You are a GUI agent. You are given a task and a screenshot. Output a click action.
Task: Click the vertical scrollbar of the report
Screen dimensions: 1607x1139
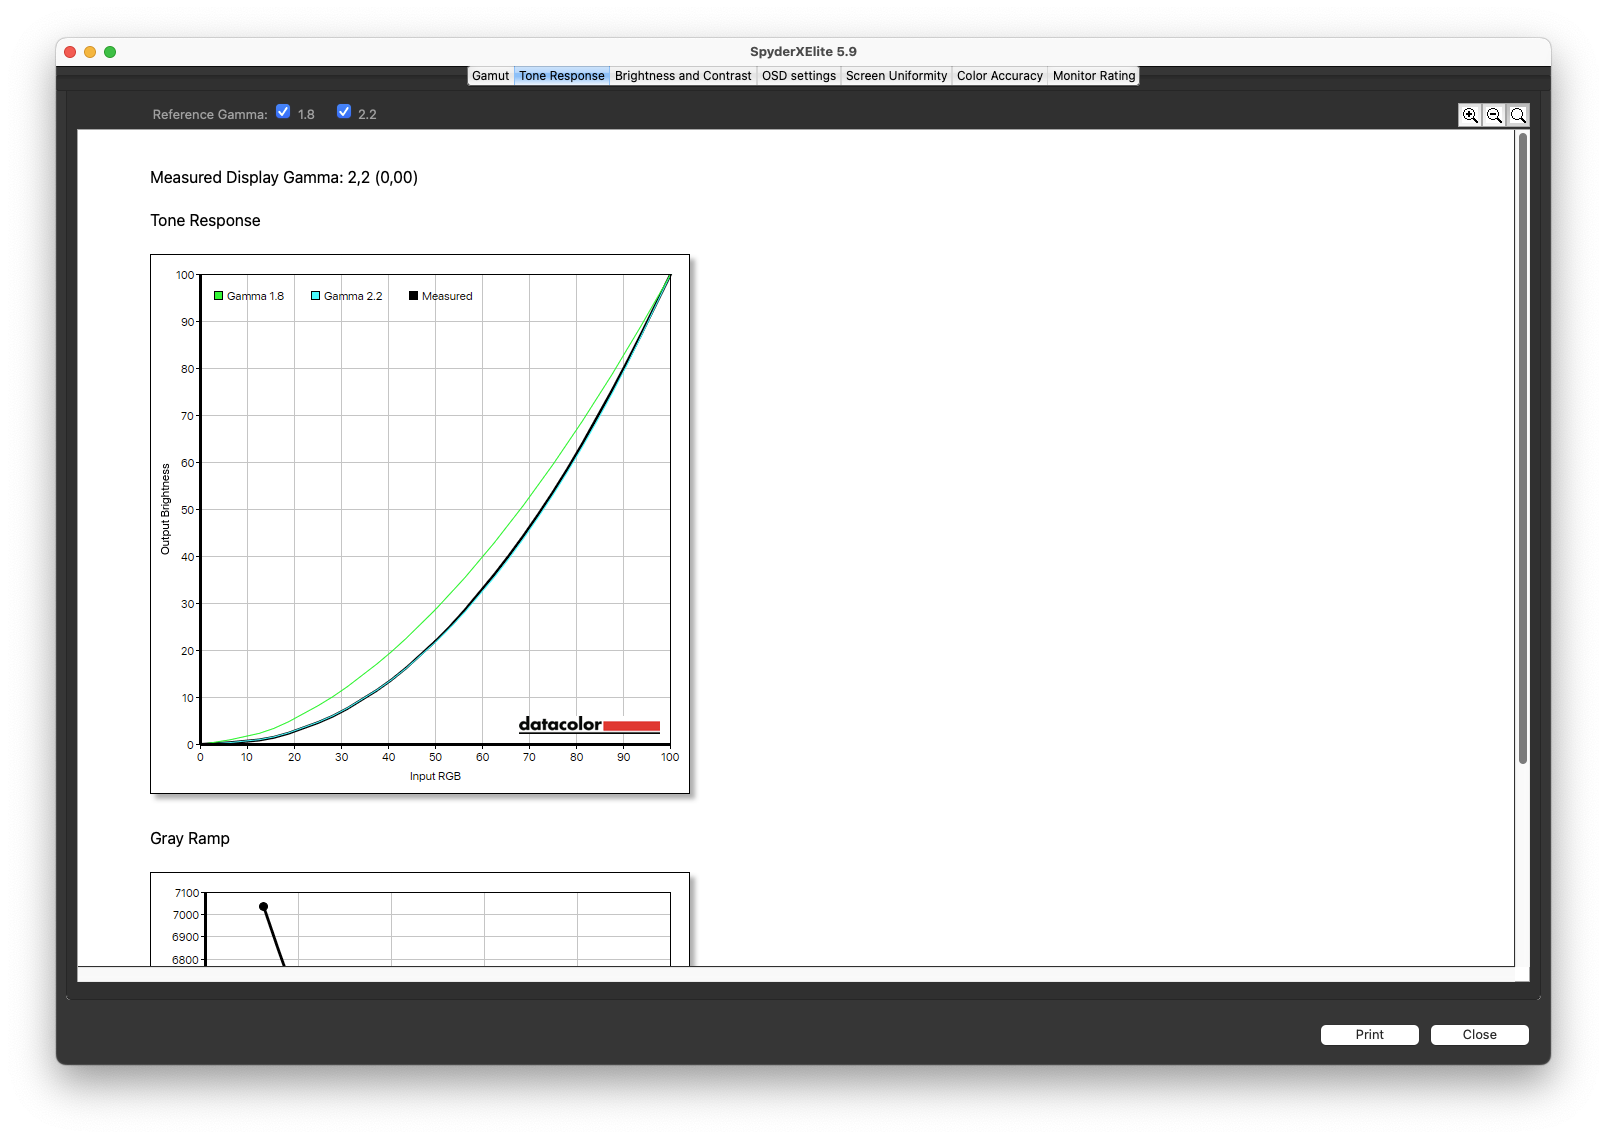point(1523,448)
